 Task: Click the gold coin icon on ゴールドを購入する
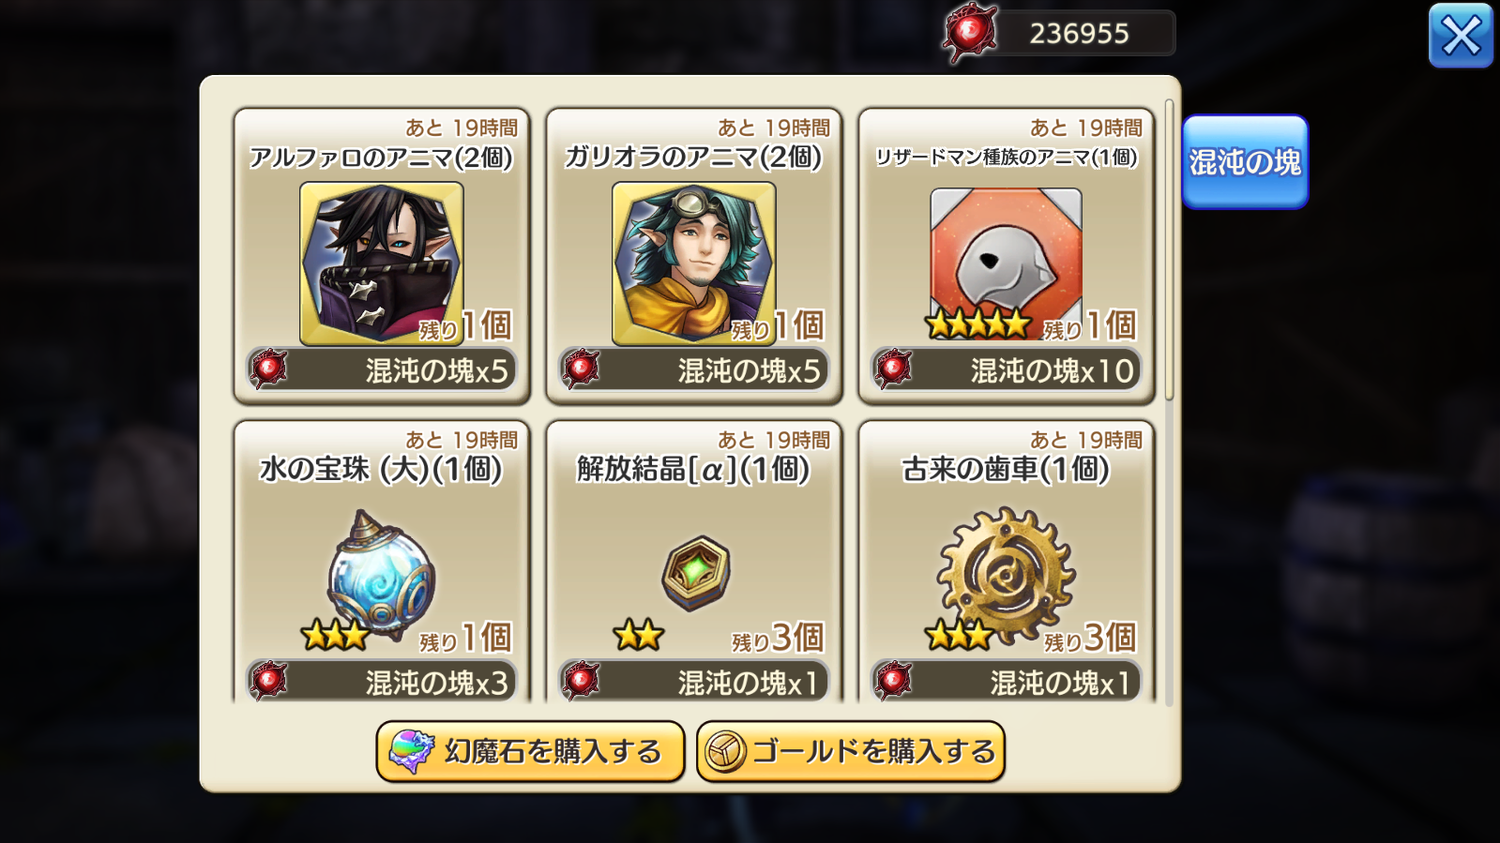[725, 752]
